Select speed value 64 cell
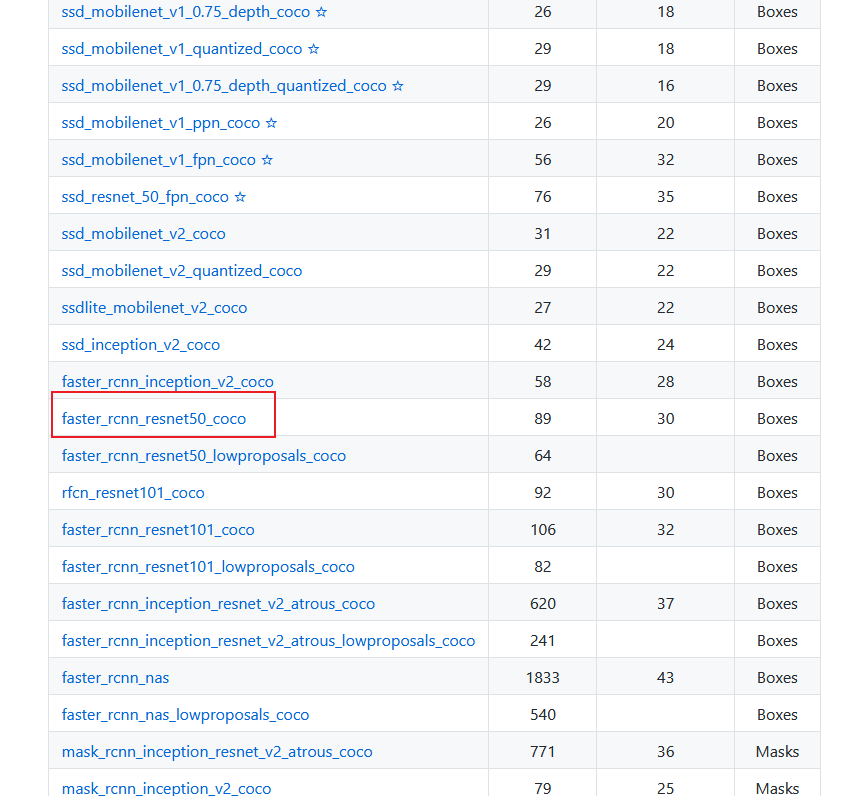This screenshot has width=855, height=796. point(543,456)
